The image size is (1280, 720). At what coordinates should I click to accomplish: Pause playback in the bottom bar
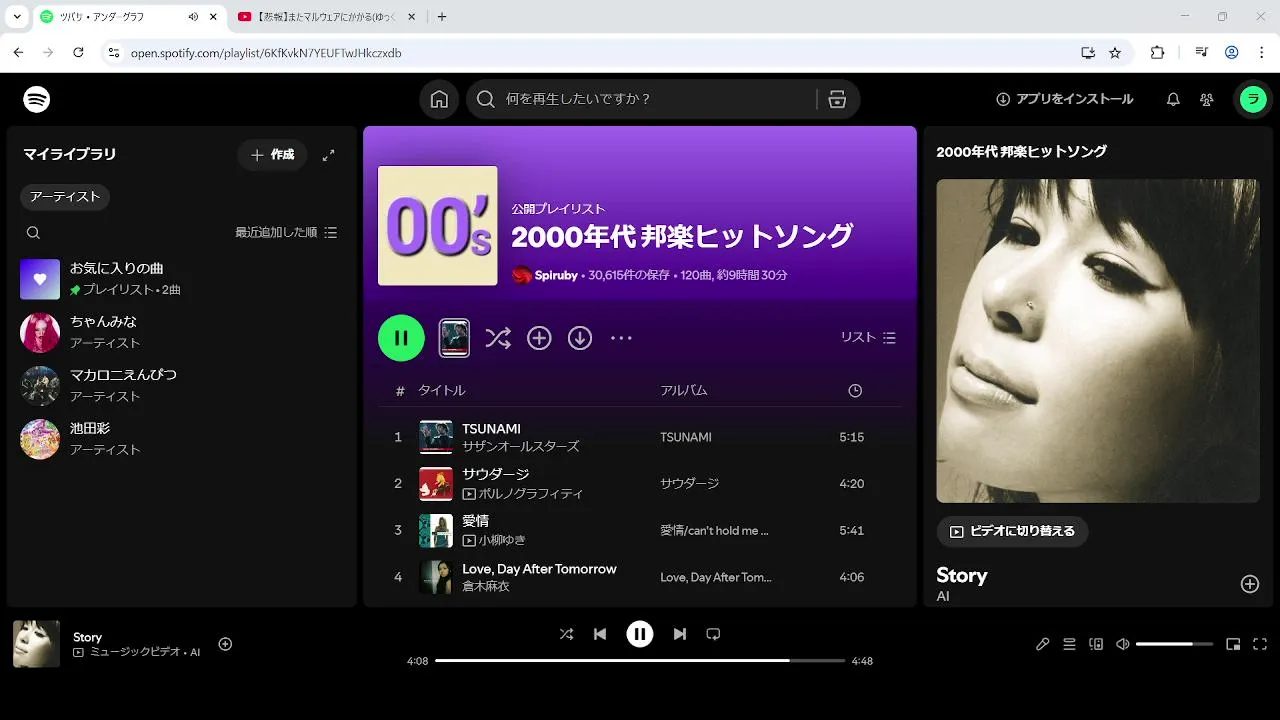(x=640, y=634)
